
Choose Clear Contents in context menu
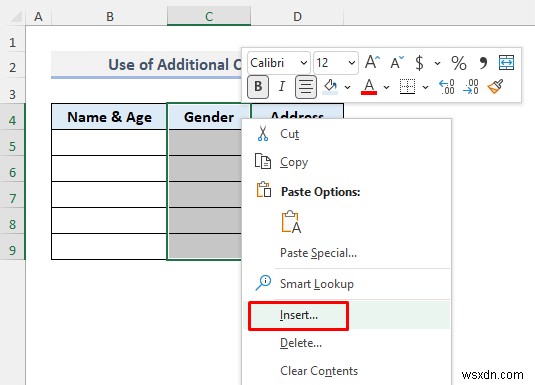click(347, 371)
